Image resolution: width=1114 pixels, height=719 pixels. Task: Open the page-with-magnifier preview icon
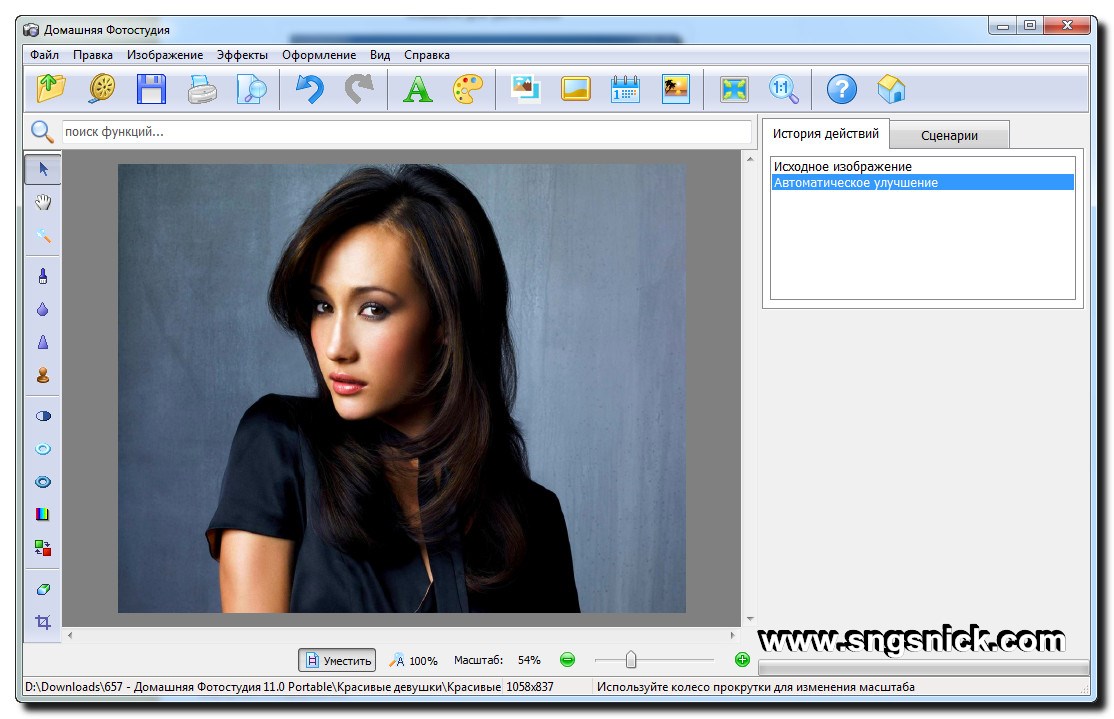[x=252, y=90]
